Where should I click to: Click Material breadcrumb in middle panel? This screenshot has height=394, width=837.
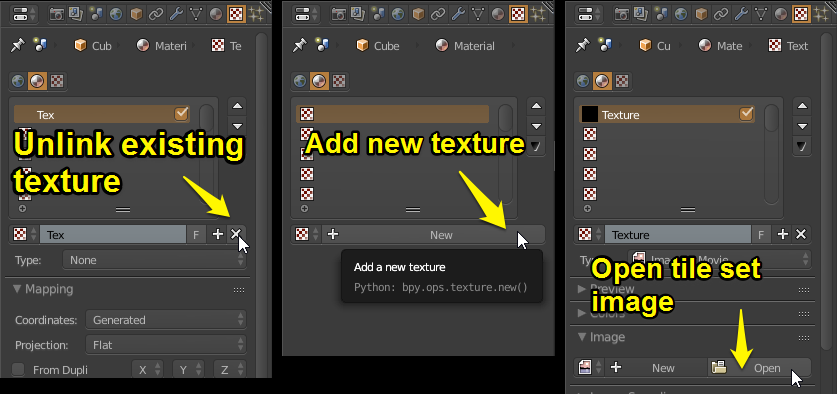point(465,46)
